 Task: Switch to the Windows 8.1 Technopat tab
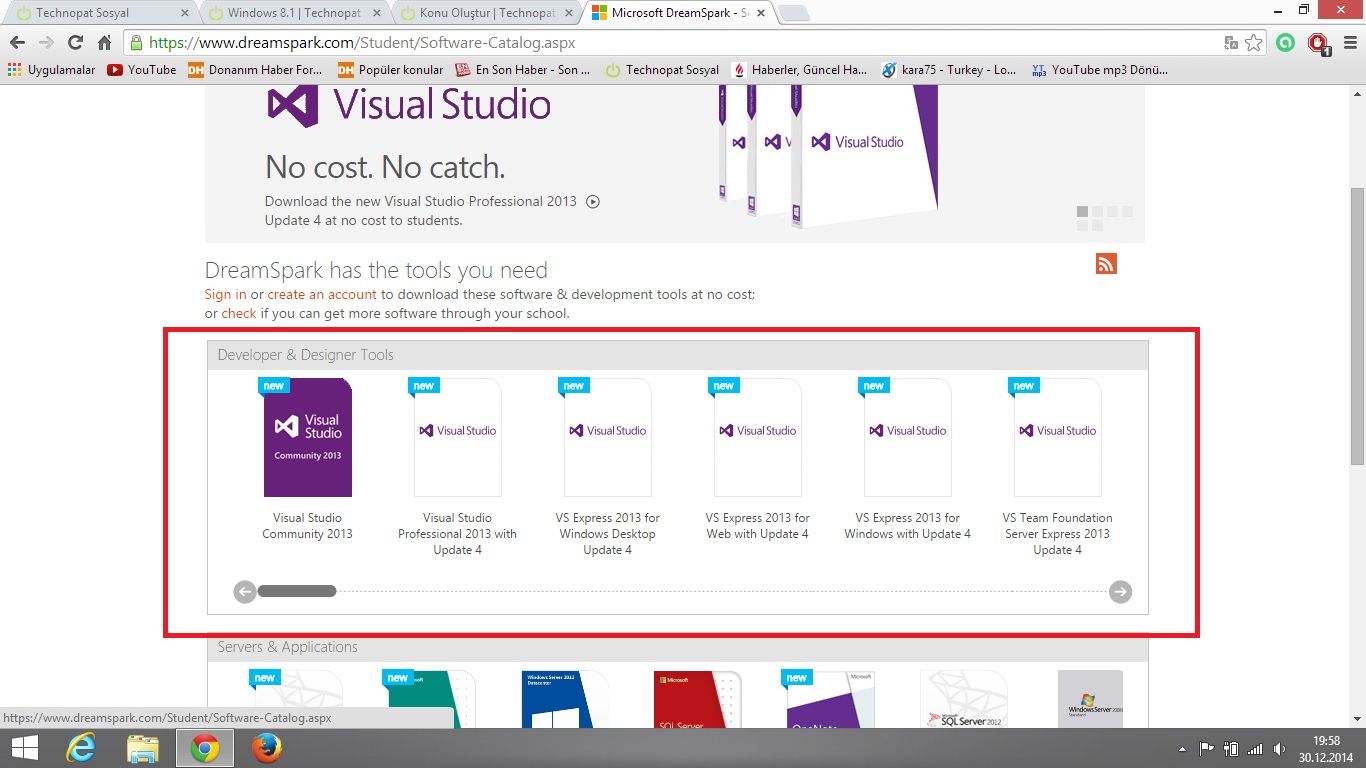click(292, 13)
